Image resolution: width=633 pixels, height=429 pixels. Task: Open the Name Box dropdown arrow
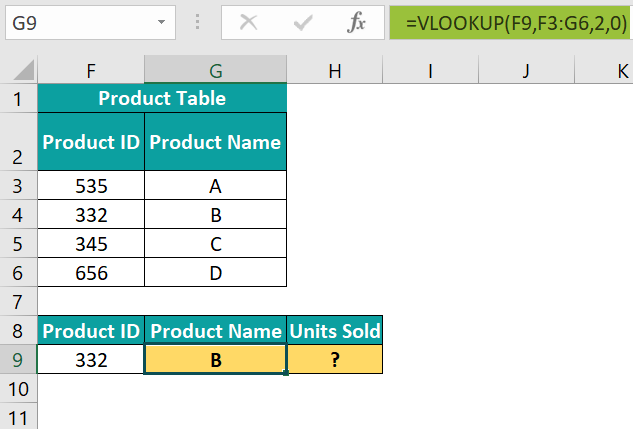tap(161, 22)
